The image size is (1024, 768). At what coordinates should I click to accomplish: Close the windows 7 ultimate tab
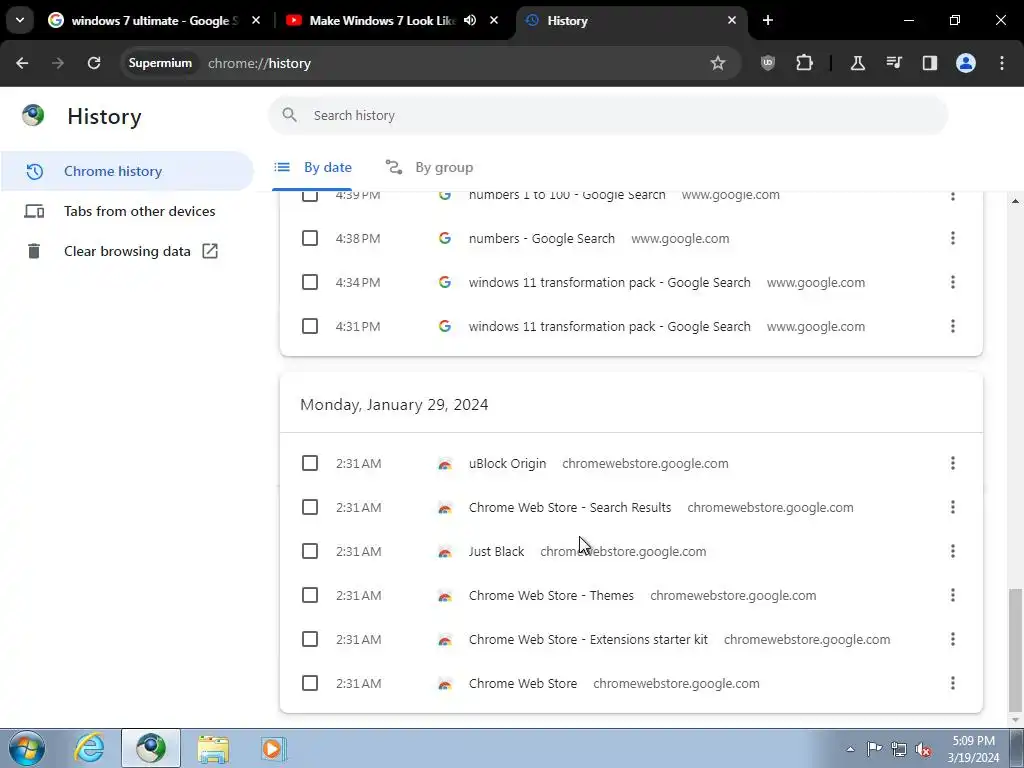256,20
